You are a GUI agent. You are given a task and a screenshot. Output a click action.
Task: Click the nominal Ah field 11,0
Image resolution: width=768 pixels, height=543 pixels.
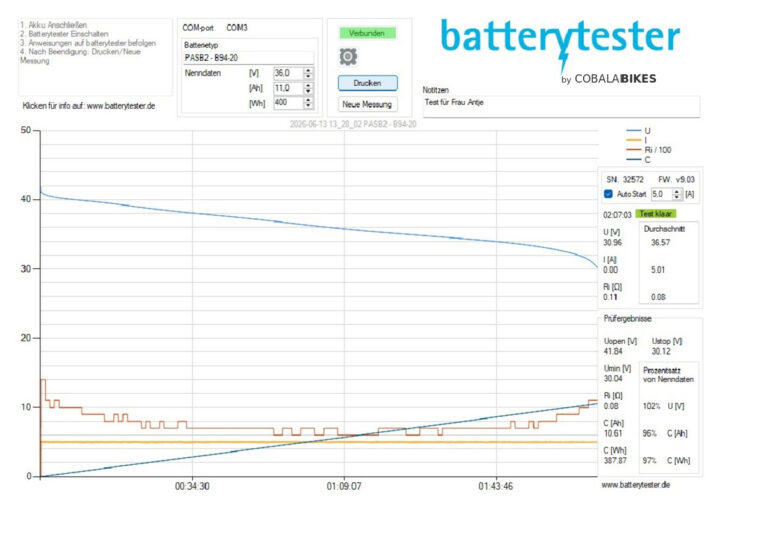(x=288, y=88)
